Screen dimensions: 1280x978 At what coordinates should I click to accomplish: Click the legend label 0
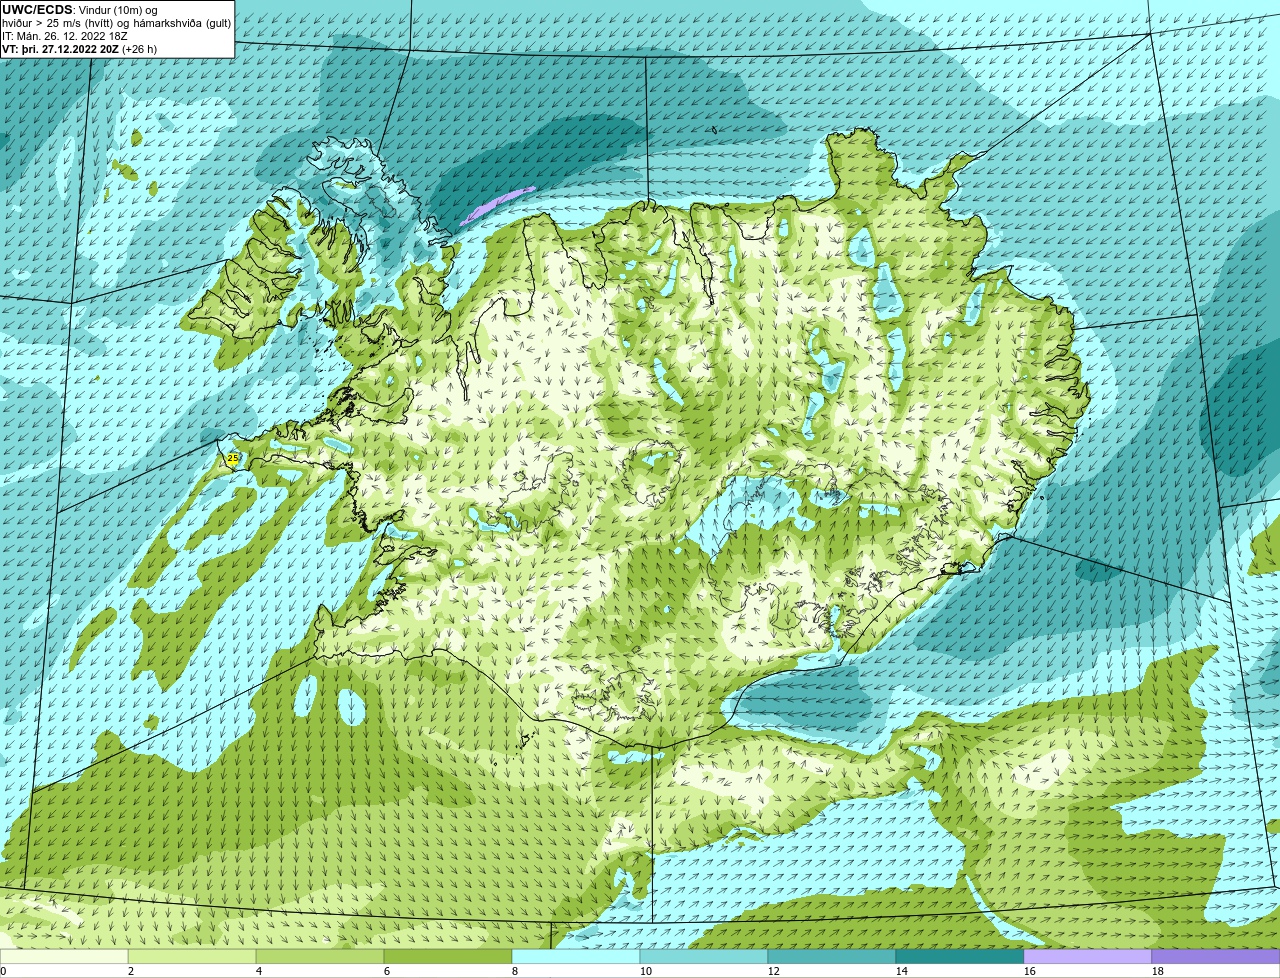point(3,971)
